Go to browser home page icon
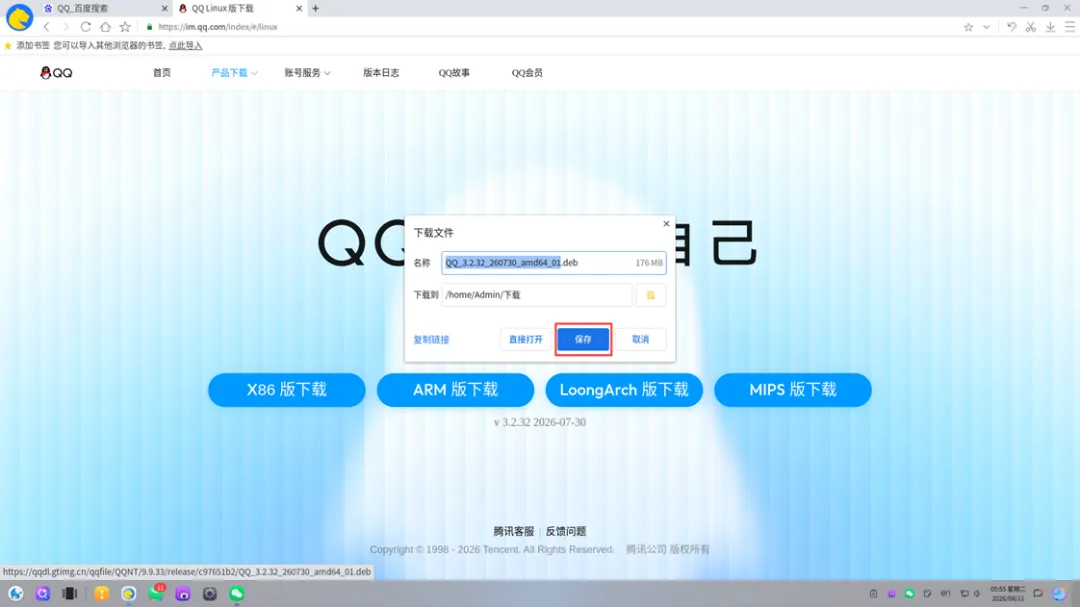 tap(105, 27)
